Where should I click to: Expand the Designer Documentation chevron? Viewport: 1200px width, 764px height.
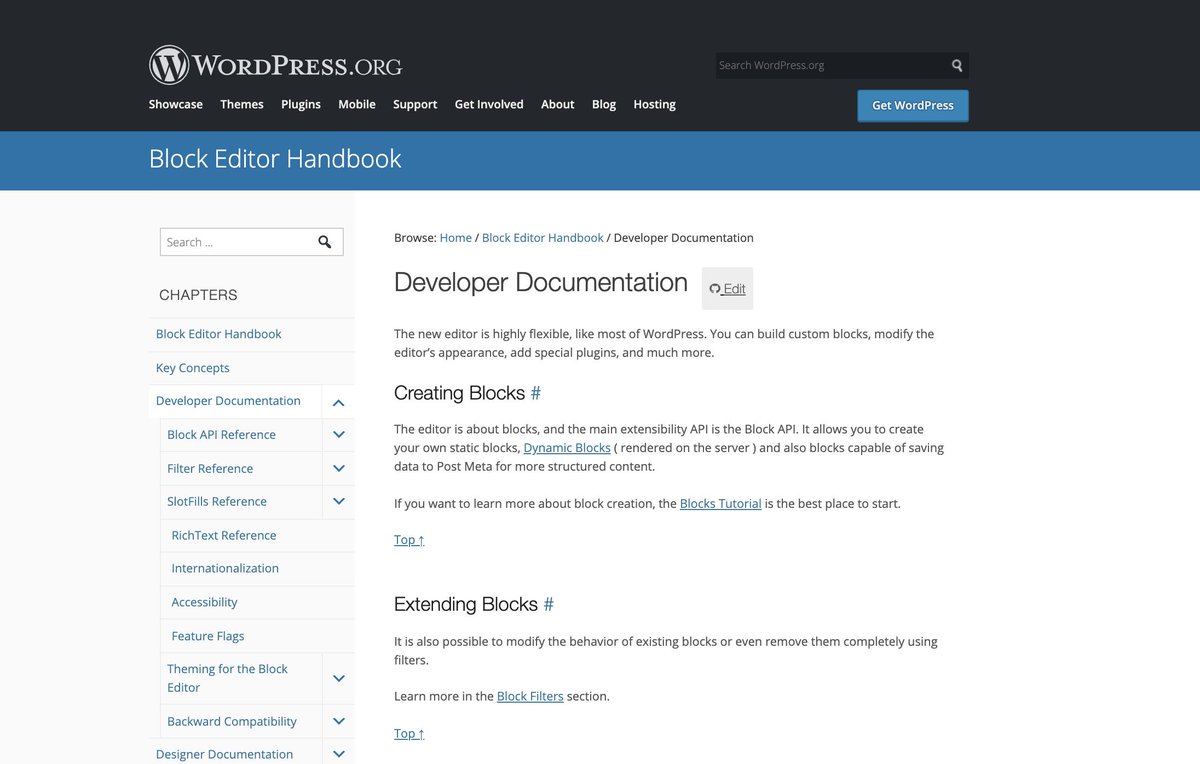(x=338, y=753)
